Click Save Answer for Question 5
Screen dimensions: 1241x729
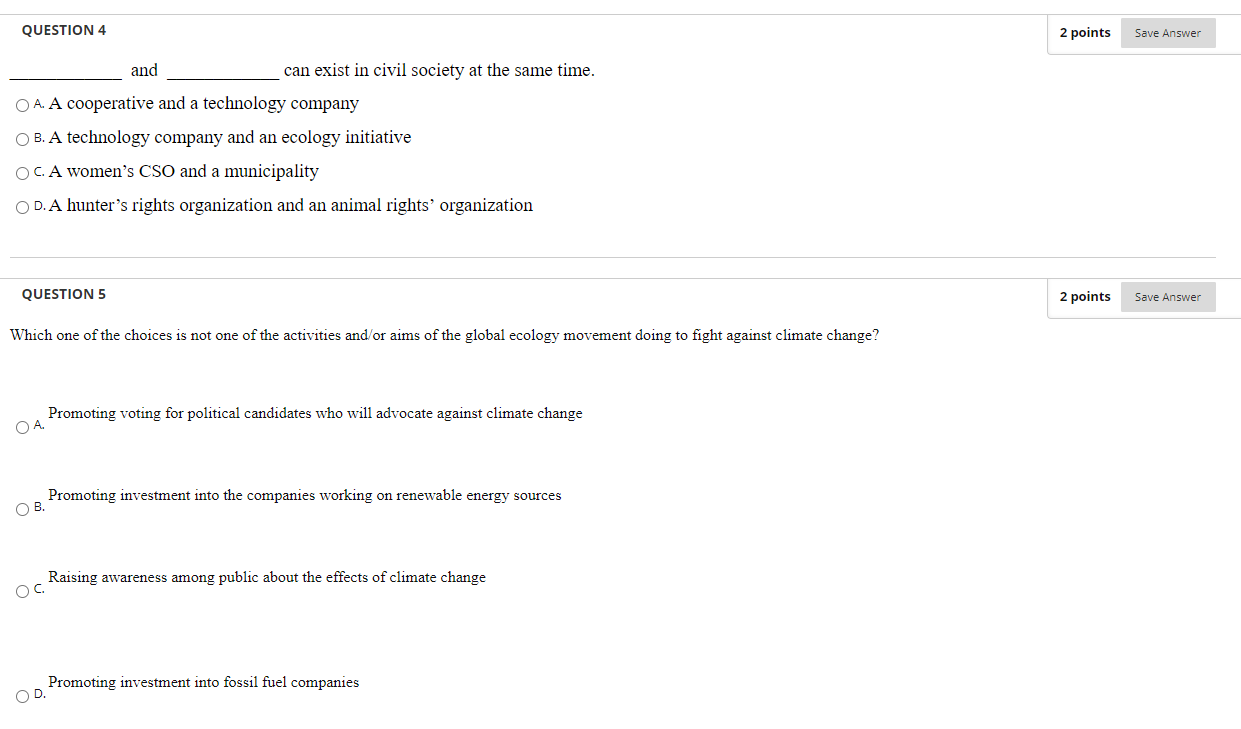(1167, 296)
